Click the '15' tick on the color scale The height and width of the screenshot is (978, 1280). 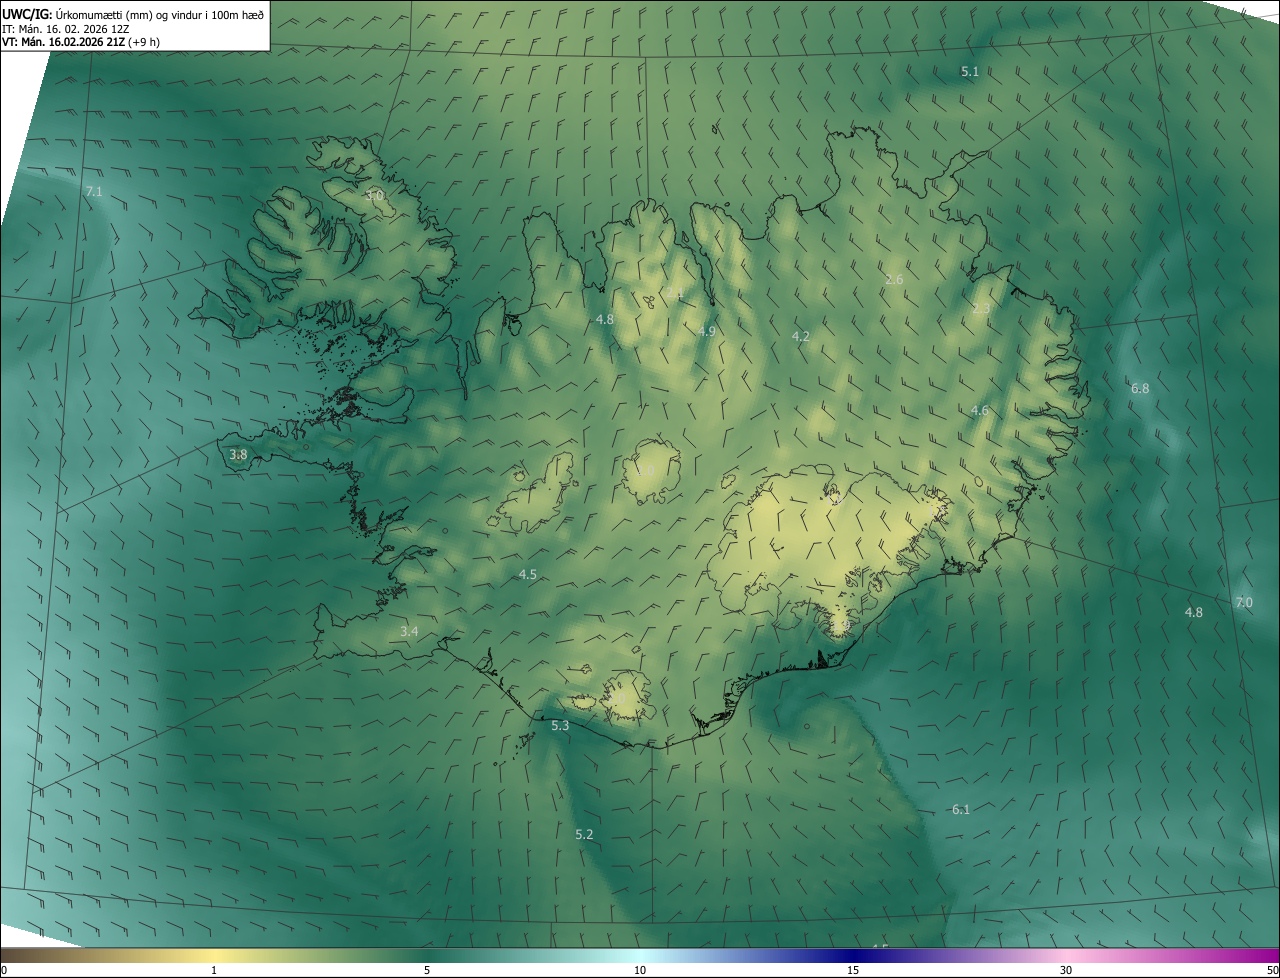(853, 970)
